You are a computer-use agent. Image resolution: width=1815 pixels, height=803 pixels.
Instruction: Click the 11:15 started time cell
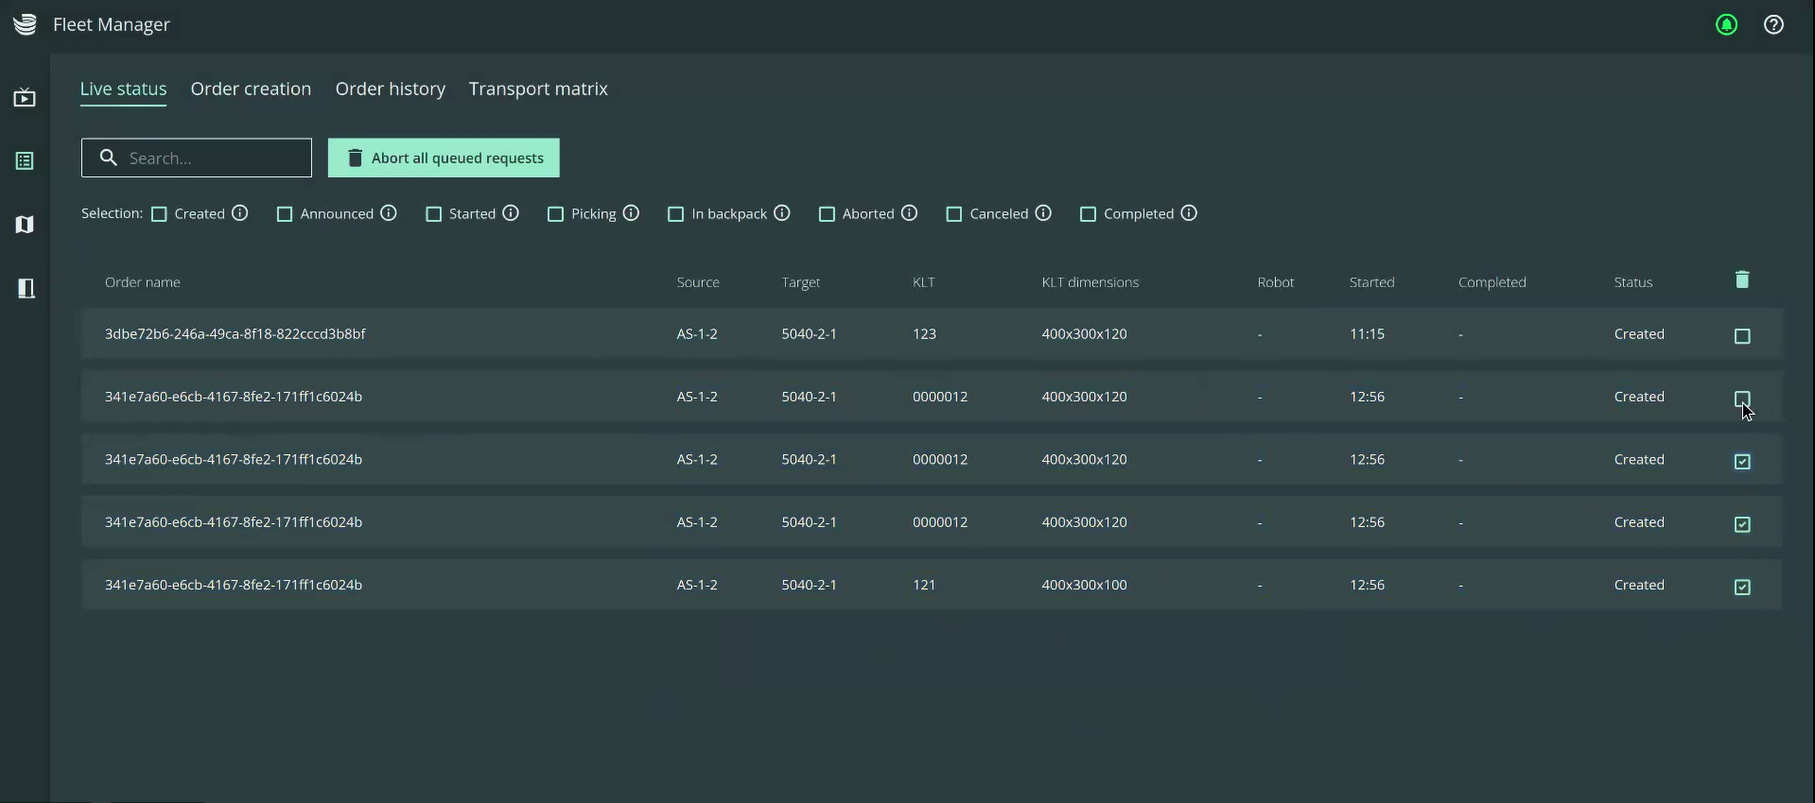pyautogui.click(x=1367, y=334)
